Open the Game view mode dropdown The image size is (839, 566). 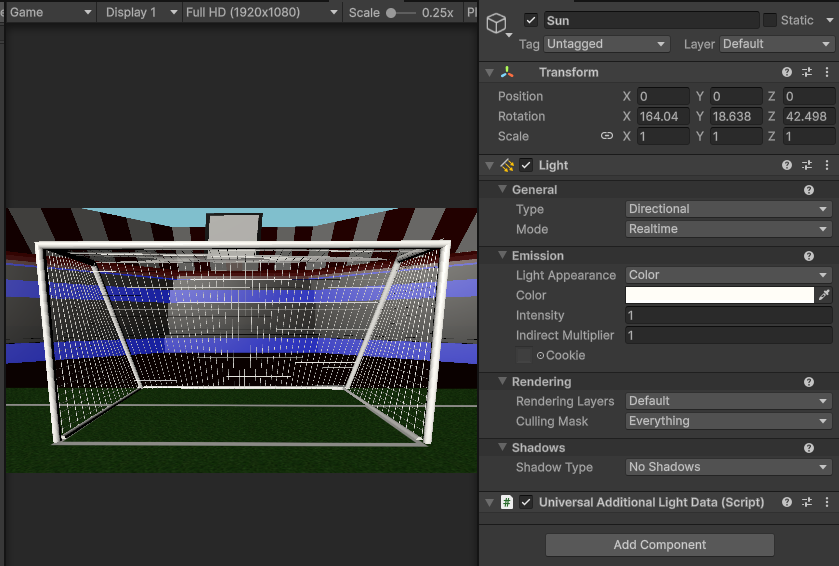pyautogui.click(x=50, y=12)
